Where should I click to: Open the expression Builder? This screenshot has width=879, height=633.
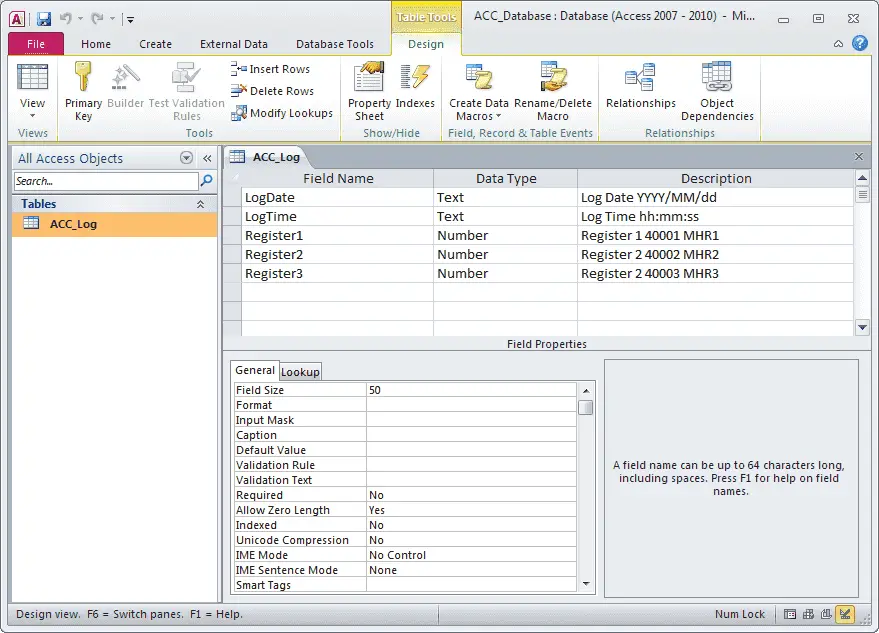tap(126, 86)
